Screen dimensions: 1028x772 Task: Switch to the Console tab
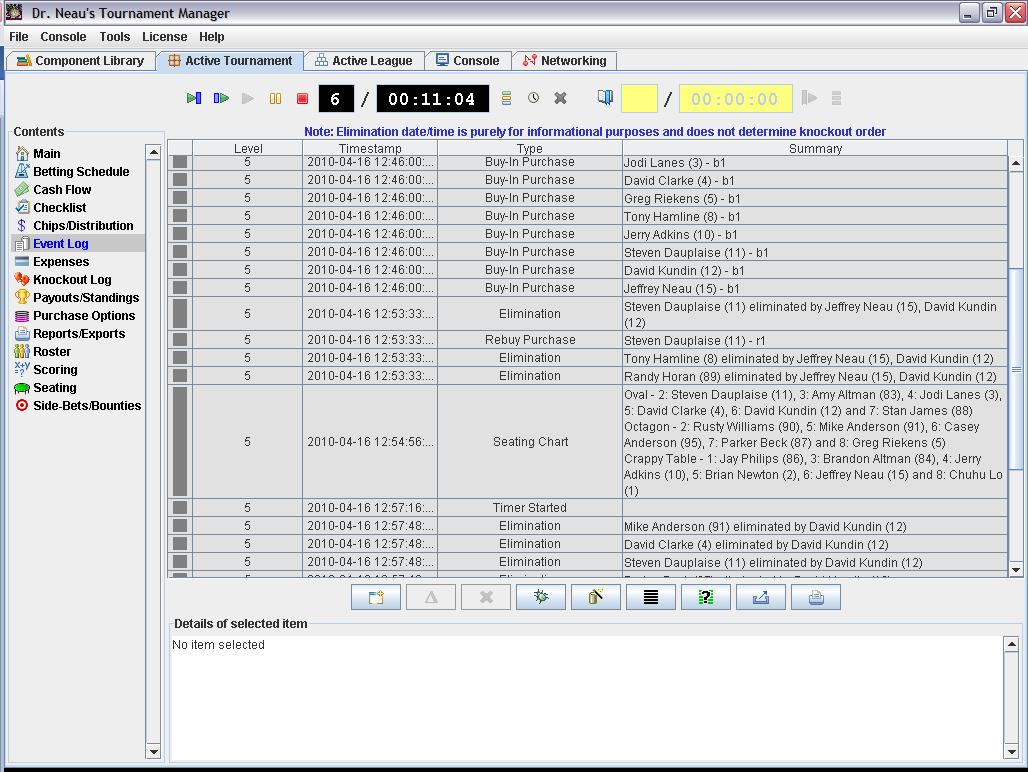pyautogui.click(x=468, y=61)
